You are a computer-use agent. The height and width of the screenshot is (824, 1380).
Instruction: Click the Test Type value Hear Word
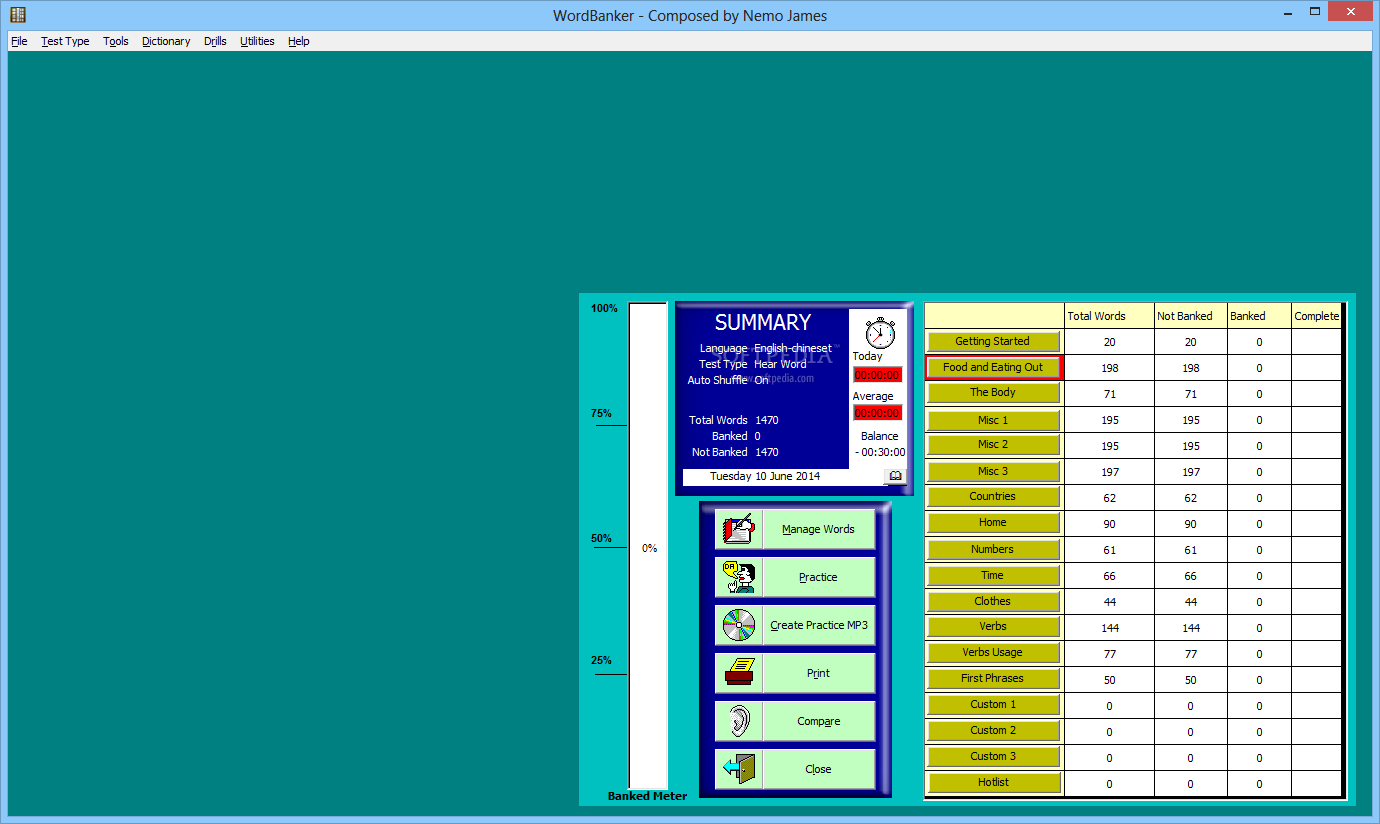[780, 364]
